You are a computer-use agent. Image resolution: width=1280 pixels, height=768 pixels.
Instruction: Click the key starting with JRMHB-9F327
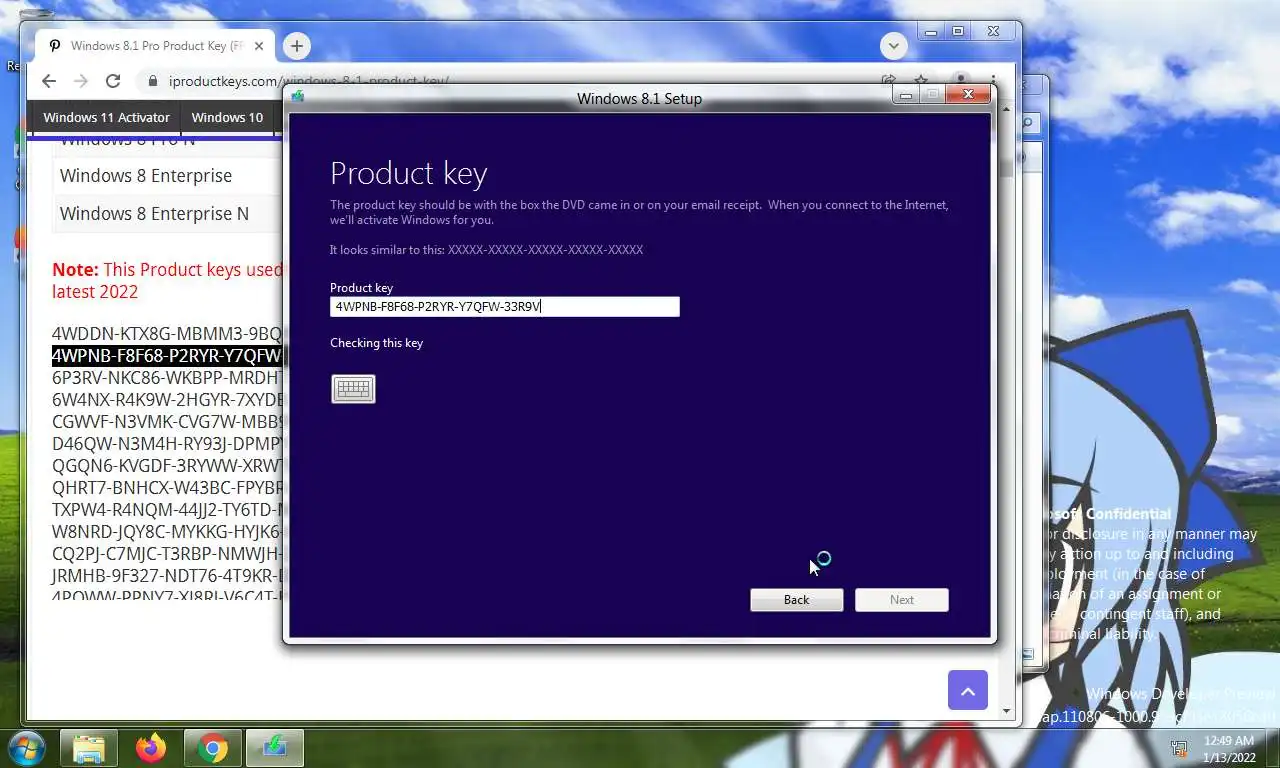(x=167, y=576)
